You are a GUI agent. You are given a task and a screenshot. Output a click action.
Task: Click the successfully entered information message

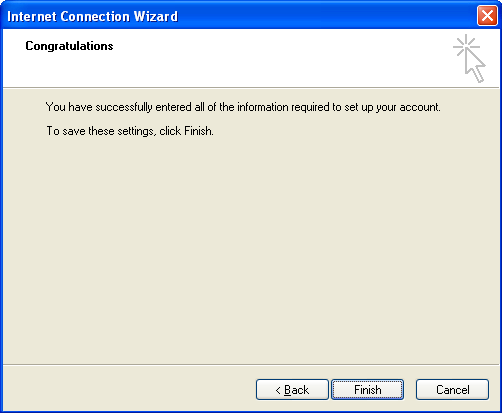[x=243, y=107]
